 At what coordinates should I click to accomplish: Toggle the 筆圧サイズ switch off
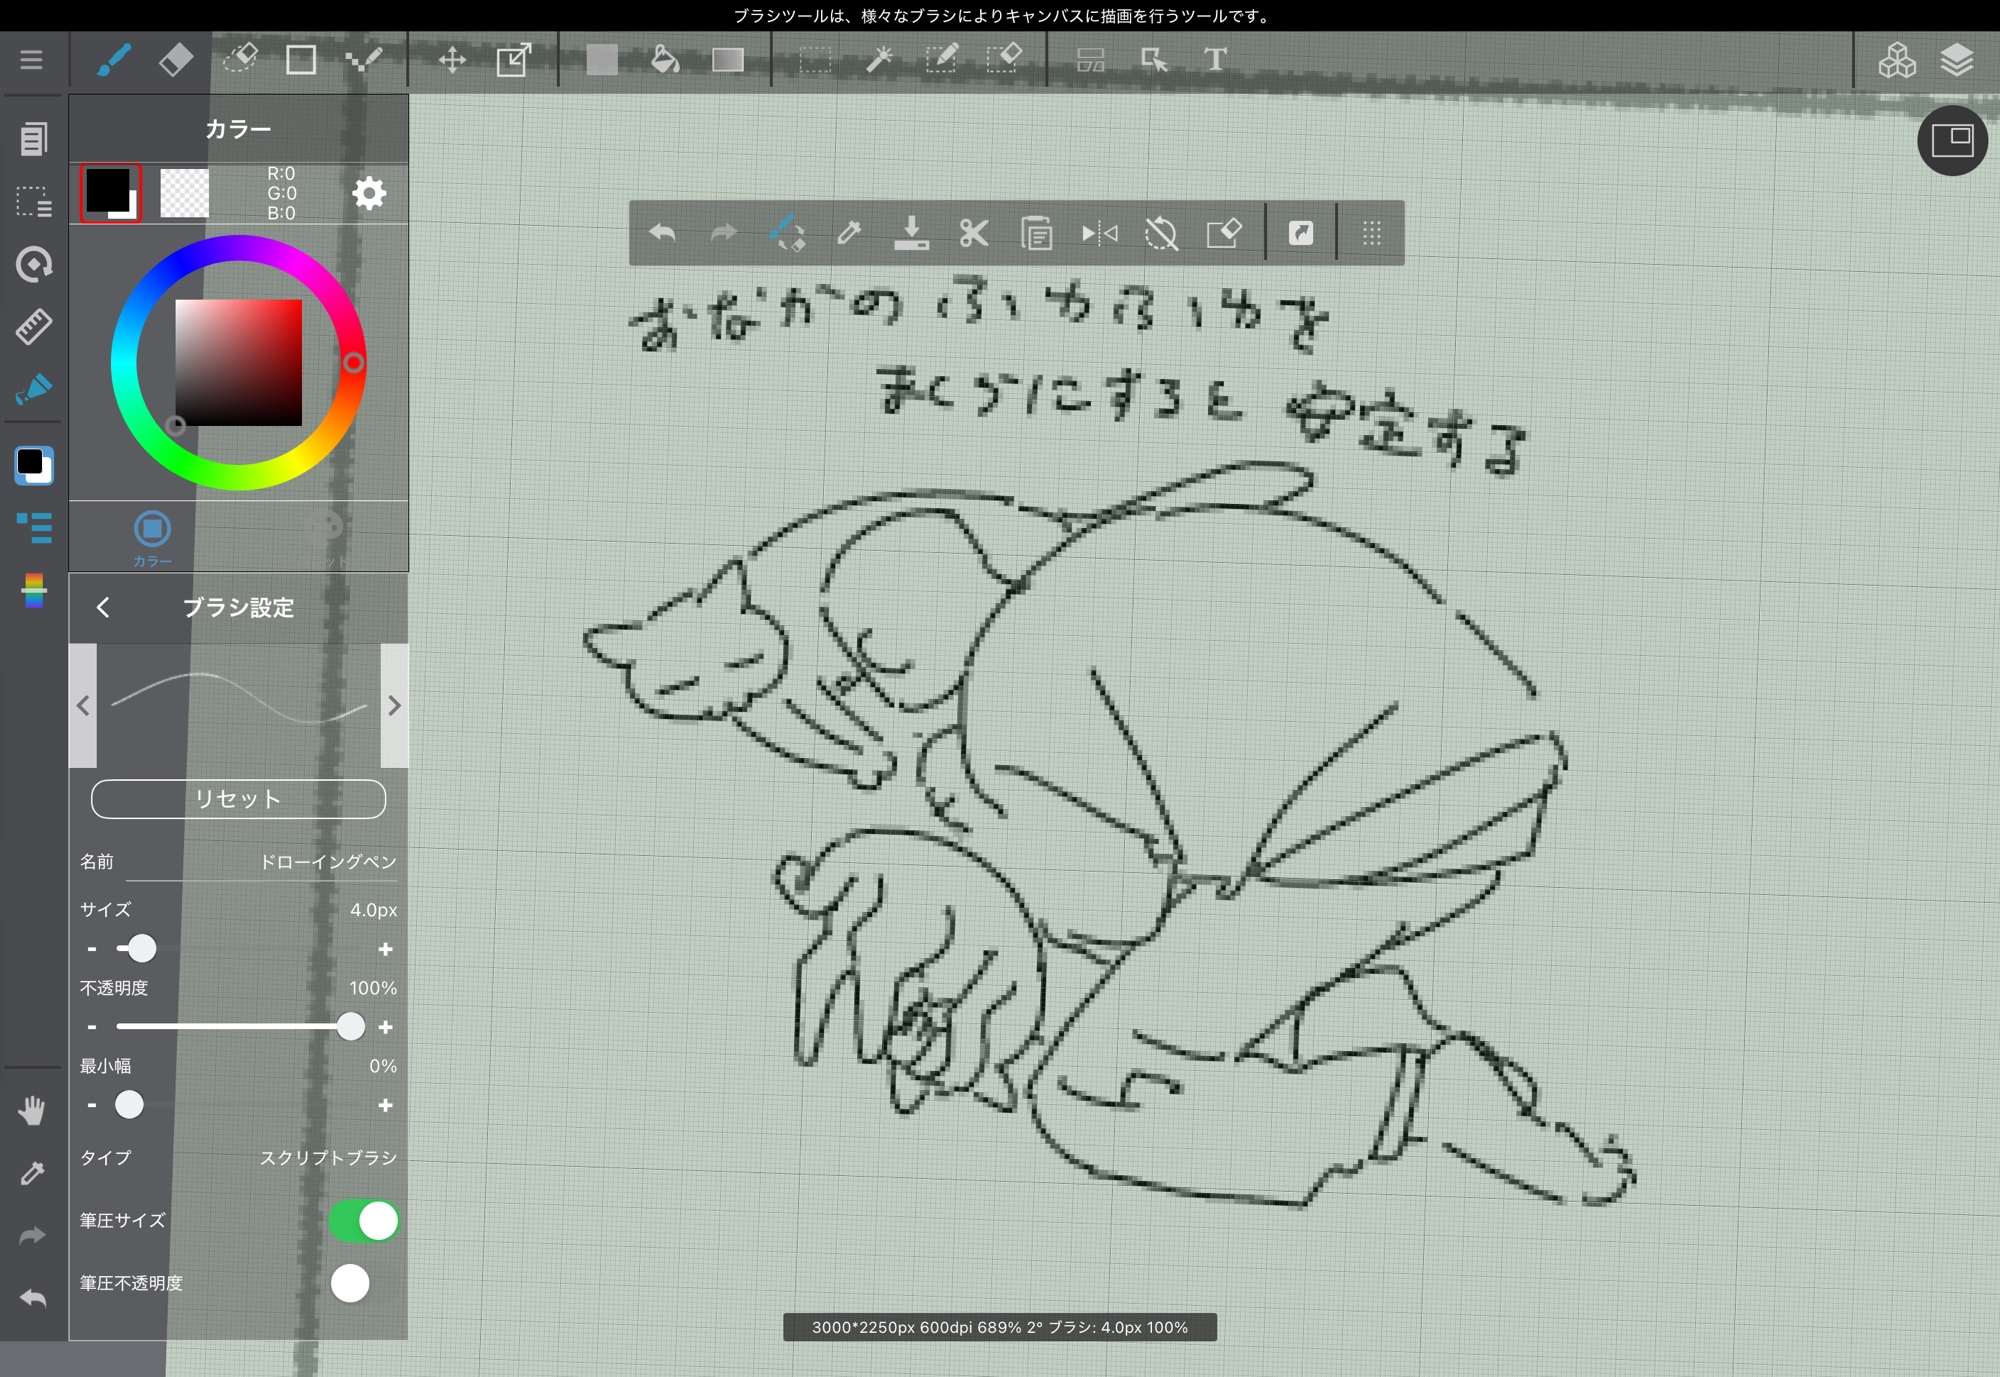point(364,1221)
